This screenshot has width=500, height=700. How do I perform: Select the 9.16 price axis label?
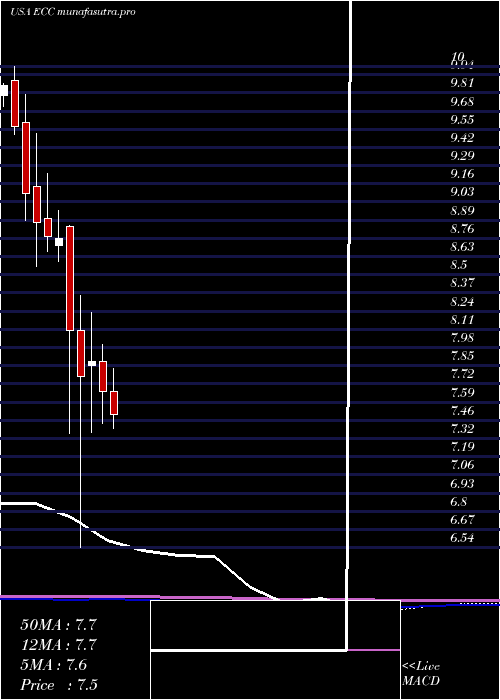point(462,174)
